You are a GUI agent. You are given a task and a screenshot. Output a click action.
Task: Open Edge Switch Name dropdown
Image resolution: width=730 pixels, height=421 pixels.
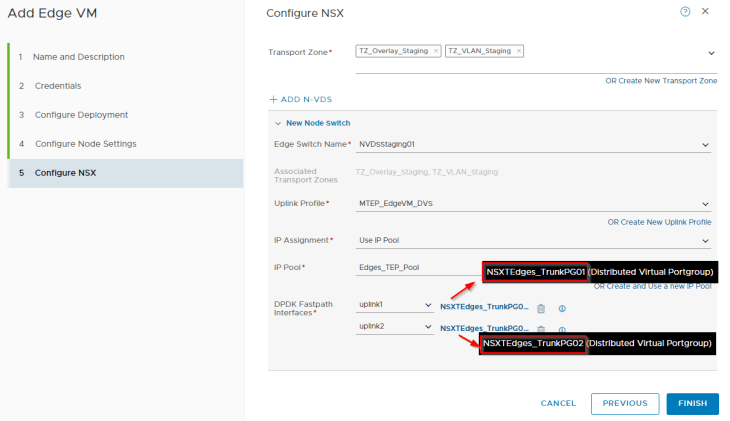(705, 144)
